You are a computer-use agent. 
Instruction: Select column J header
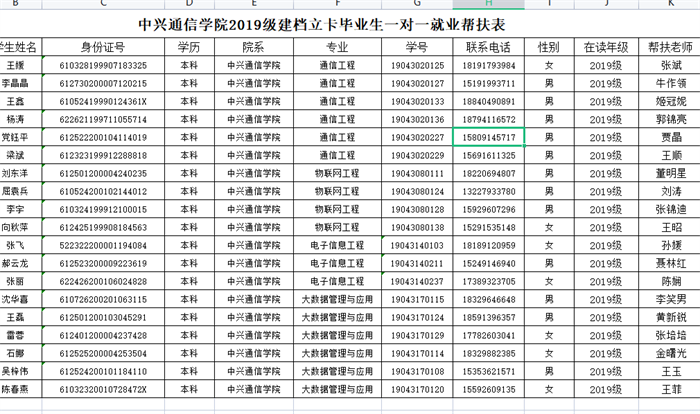(606, 5)
